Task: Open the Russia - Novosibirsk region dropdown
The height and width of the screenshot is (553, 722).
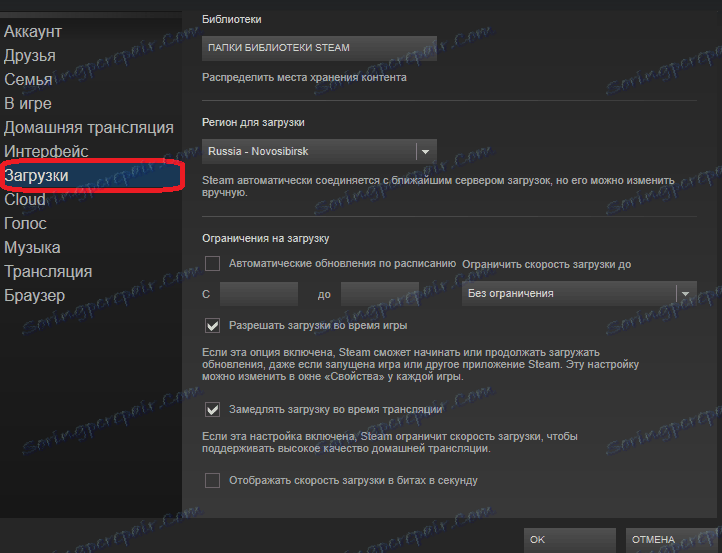Action: (319, 151)
